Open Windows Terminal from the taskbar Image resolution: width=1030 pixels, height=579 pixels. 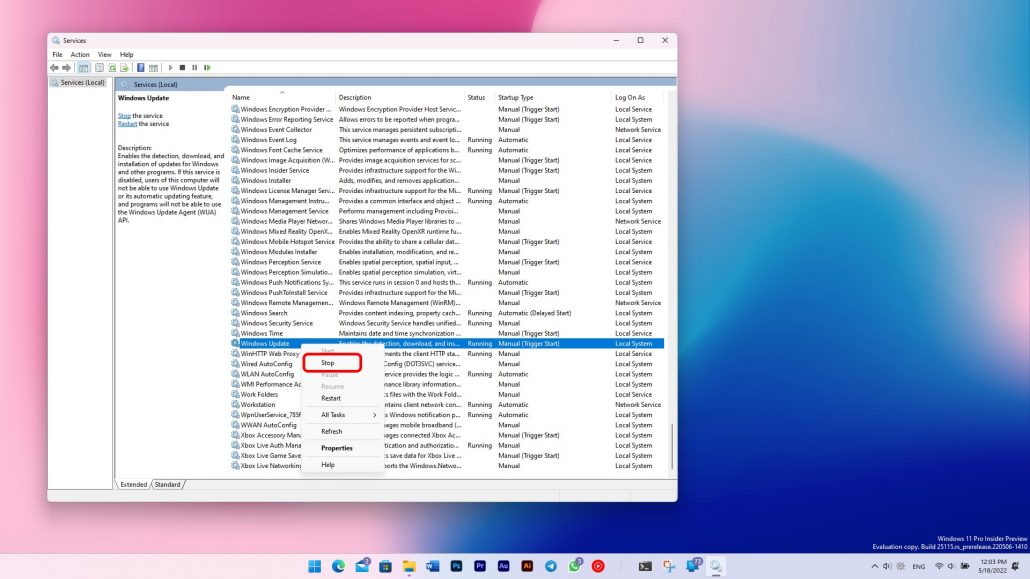click(645, 566)
